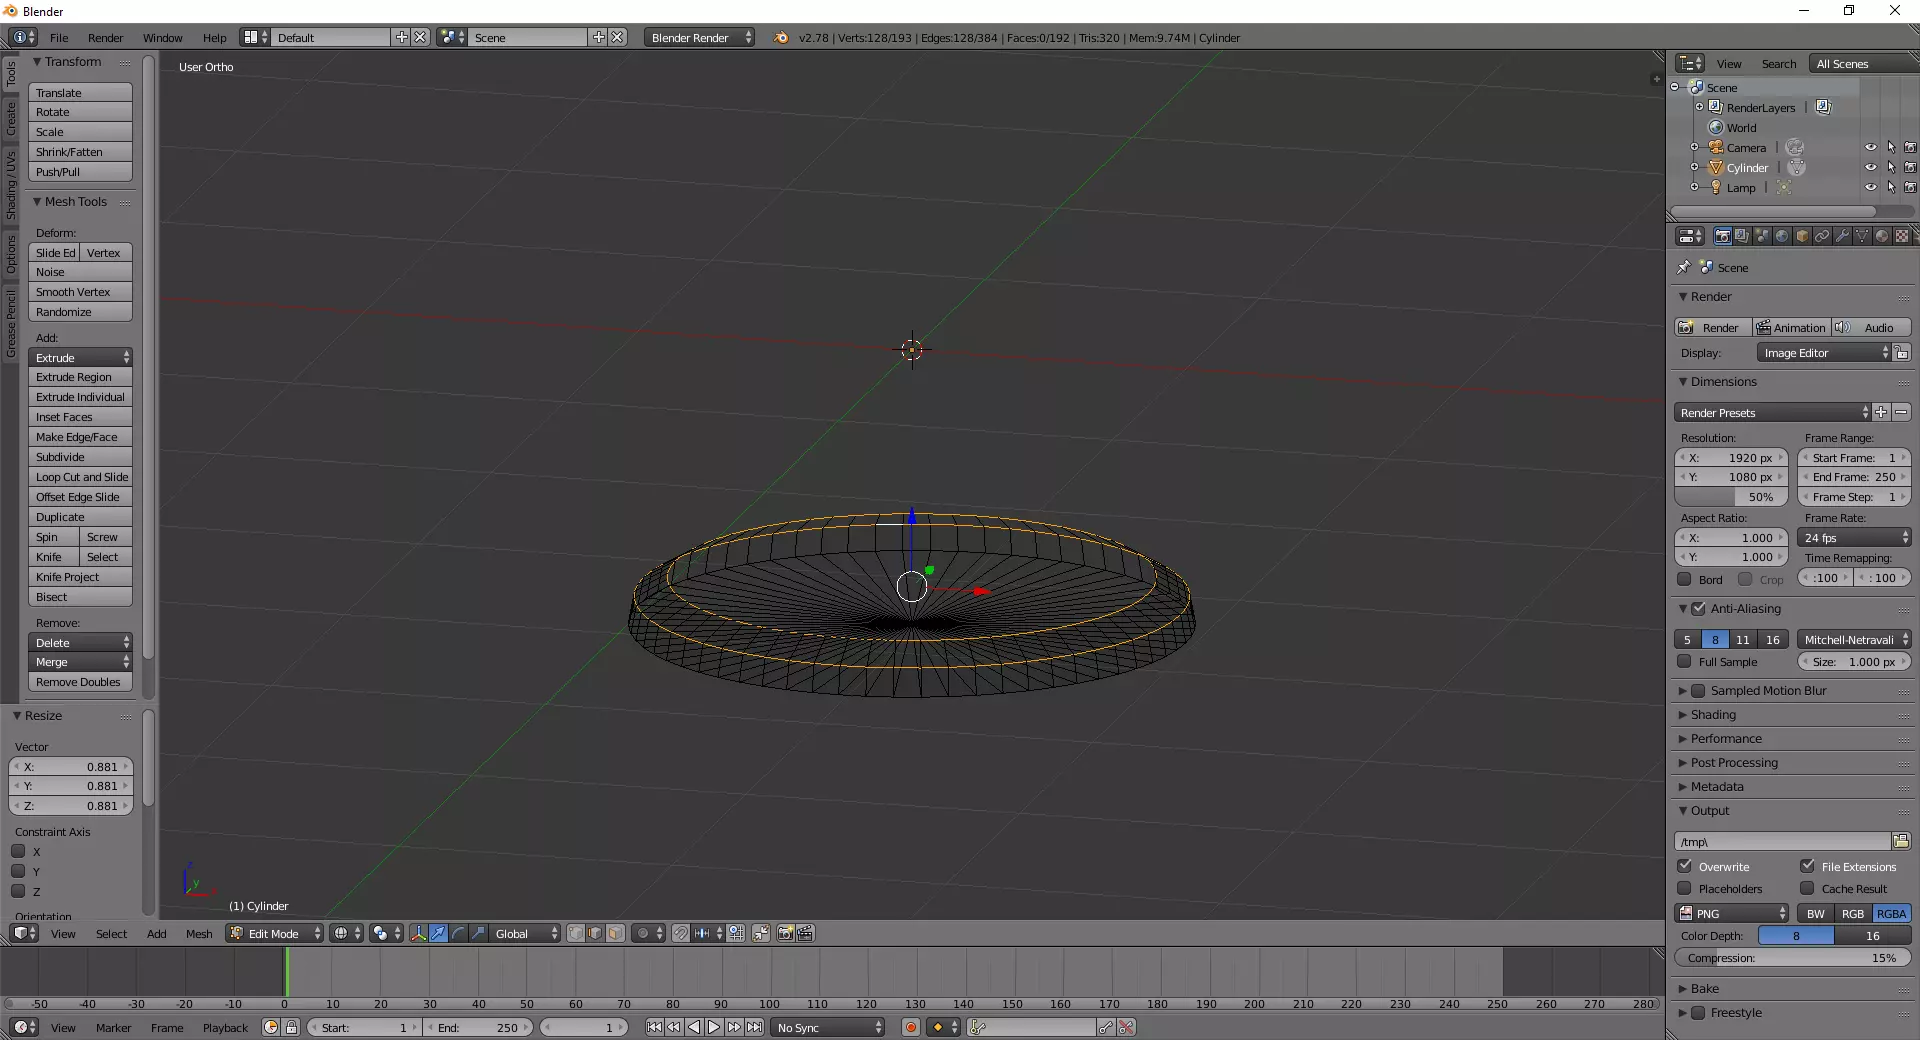Screen dimensions: 1920x1040
Task: Click the Material properties tab icon
Action: [1882, 237]
